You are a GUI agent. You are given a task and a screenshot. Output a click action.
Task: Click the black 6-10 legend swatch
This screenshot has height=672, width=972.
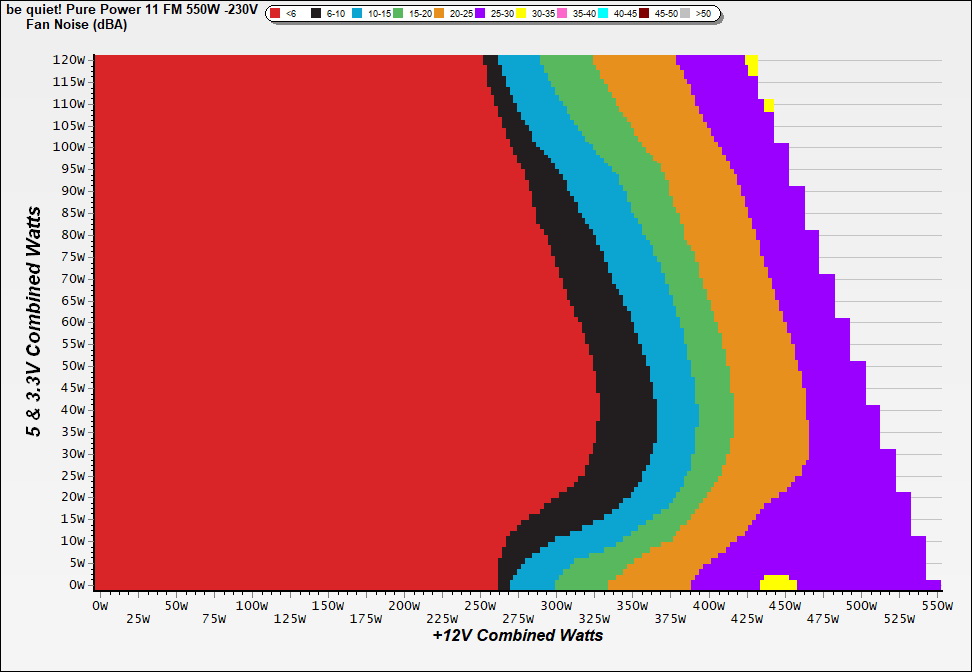point(317,14)
